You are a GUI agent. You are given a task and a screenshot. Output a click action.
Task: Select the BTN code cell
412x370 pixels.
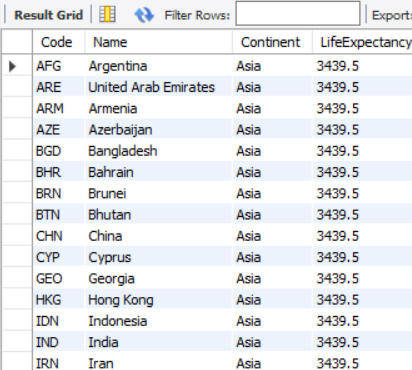coord(59,215)
